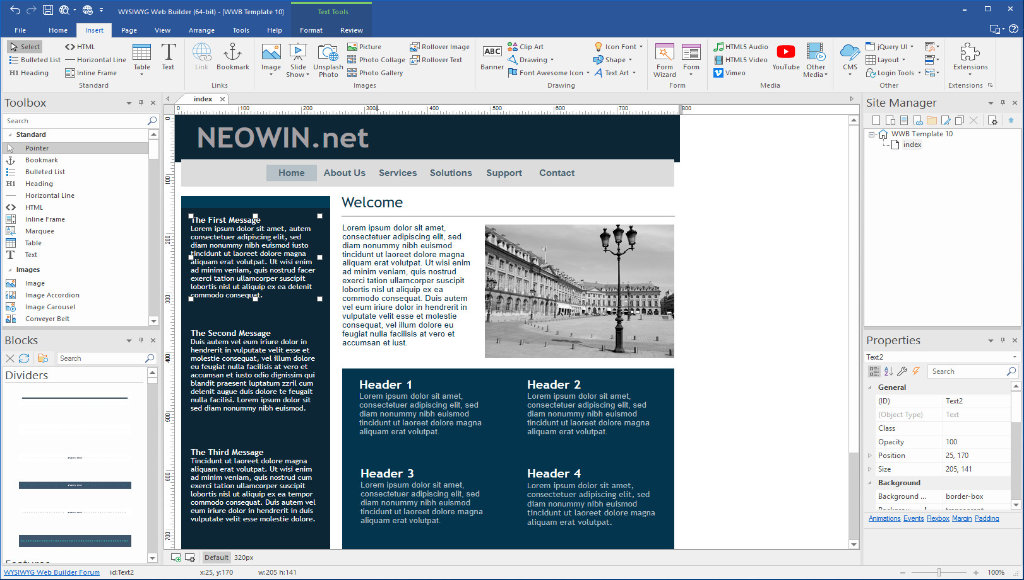This screenshot has height=580, width=1024.
Task: Insert HTML5 Audio
Action: 741,46
